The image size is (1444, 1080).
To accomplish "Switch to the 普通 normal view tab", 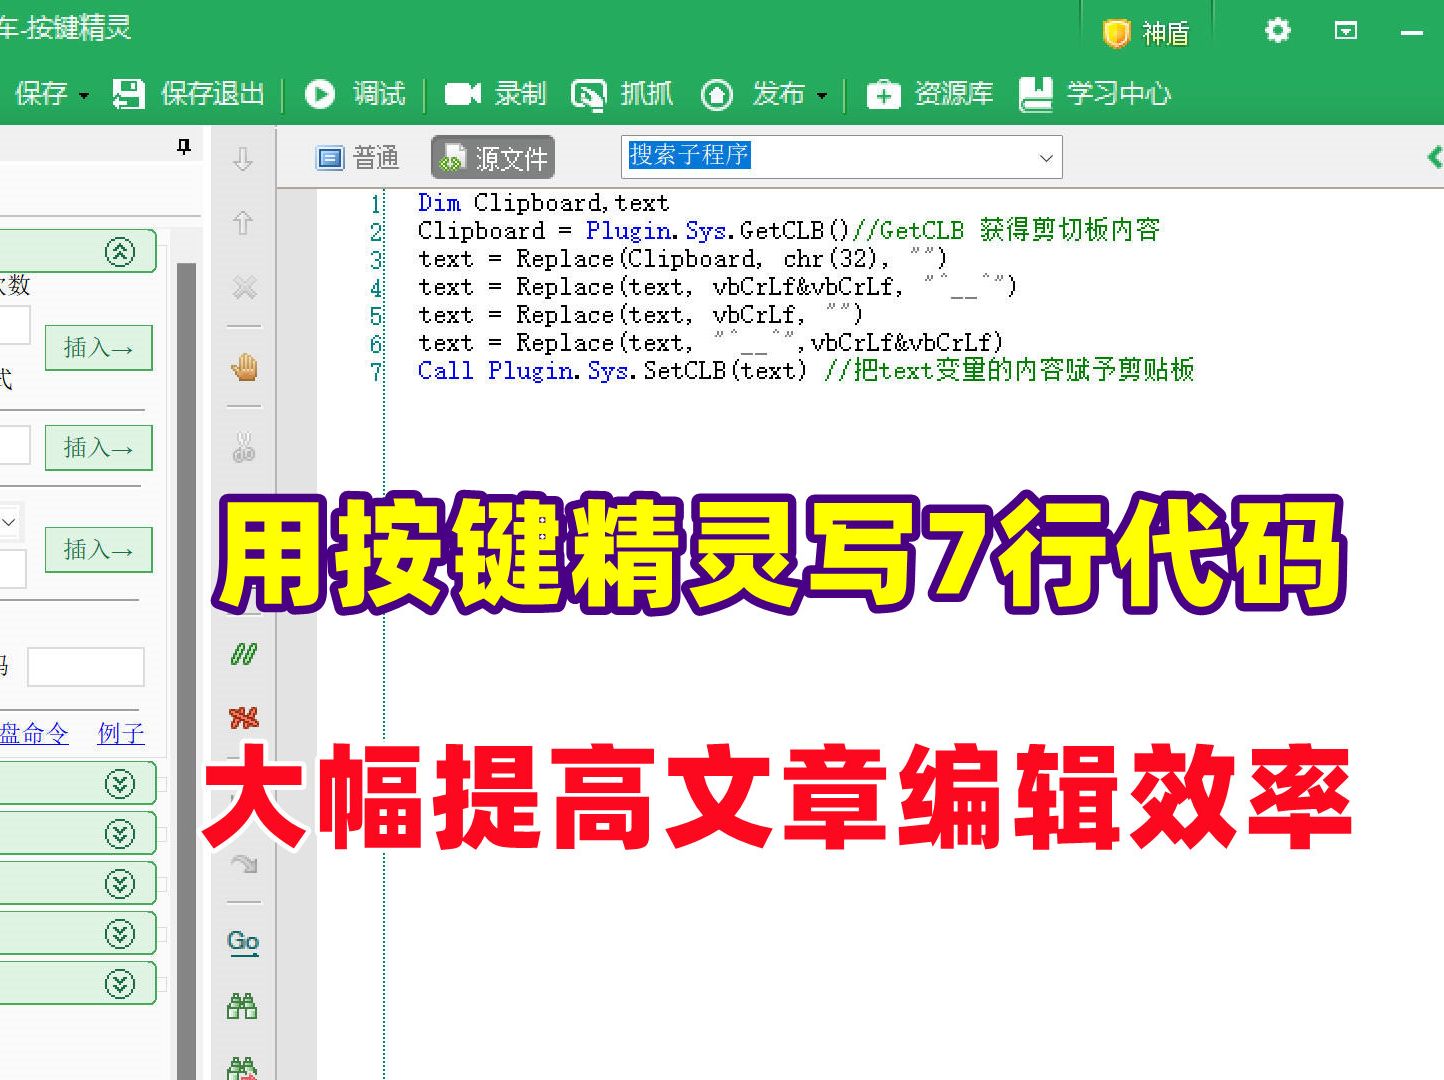I will [x=357, y=158].
